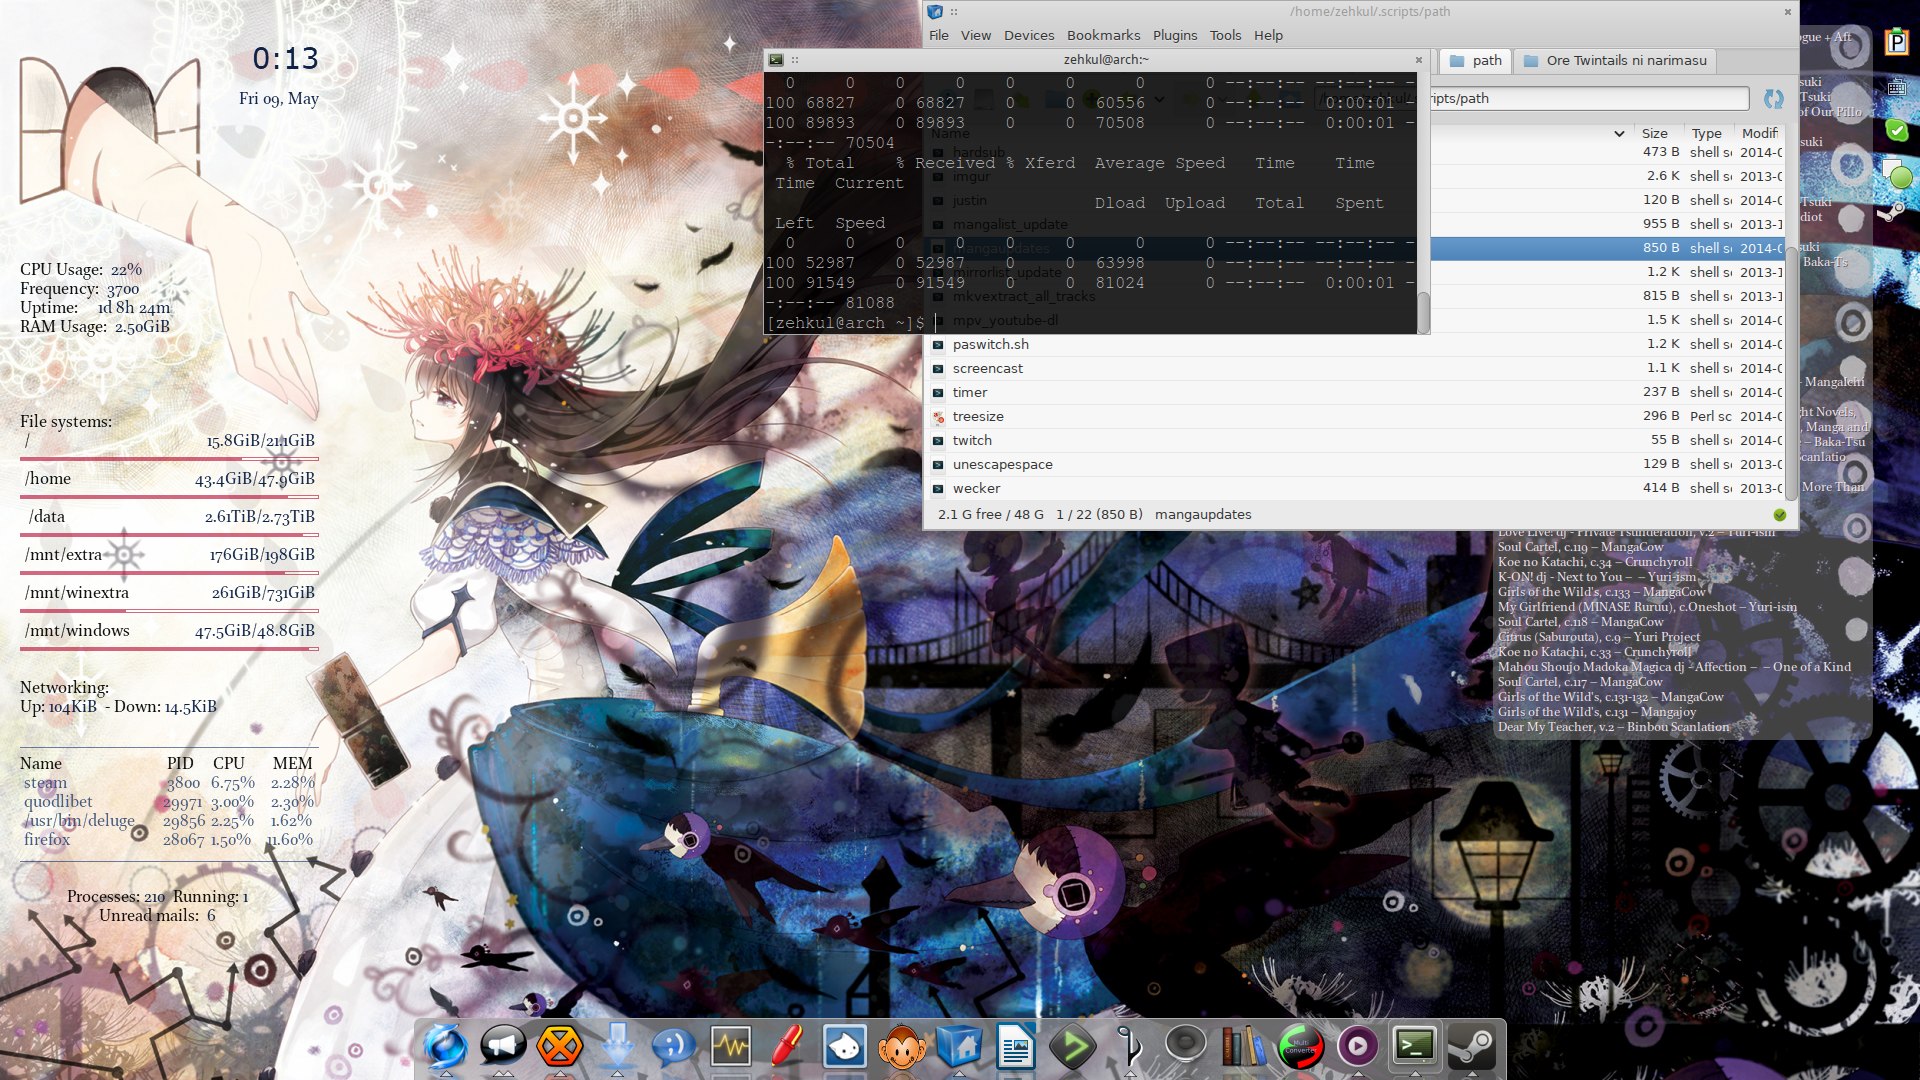This screenshot has height=1080, width=1920.
Task: Open the monkey face dock application
Action: 901,1047
